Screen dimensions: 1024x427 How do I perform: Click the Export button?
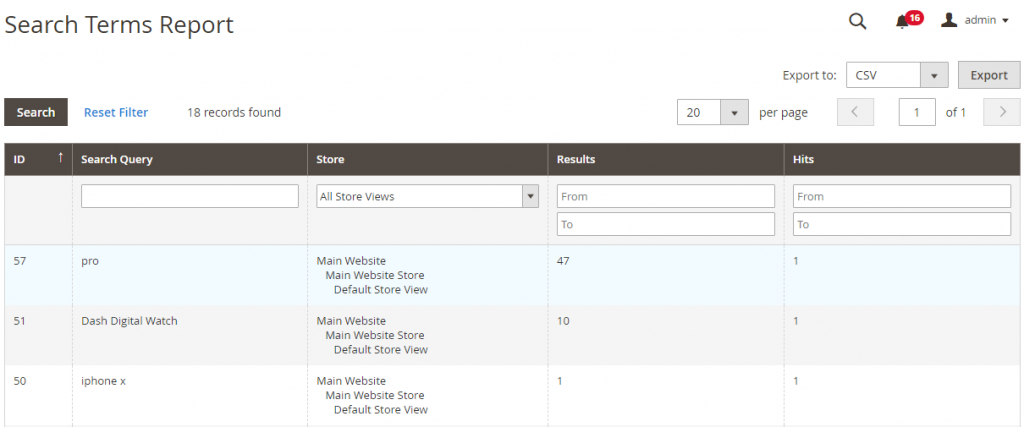point(989,75)
